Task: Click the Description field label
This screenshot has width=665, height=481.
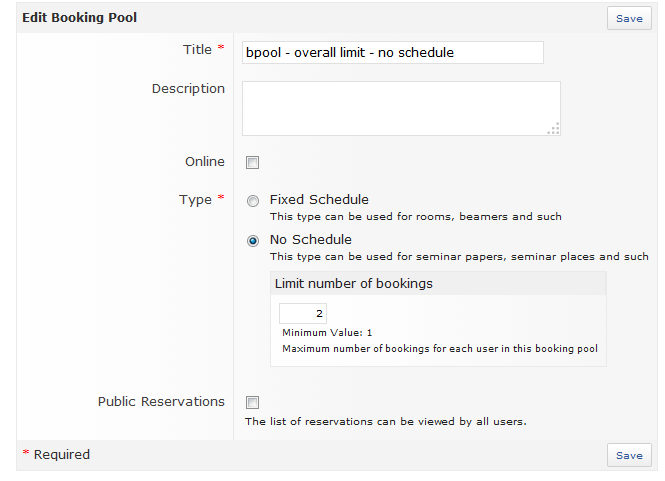Action: click(188, 89)
